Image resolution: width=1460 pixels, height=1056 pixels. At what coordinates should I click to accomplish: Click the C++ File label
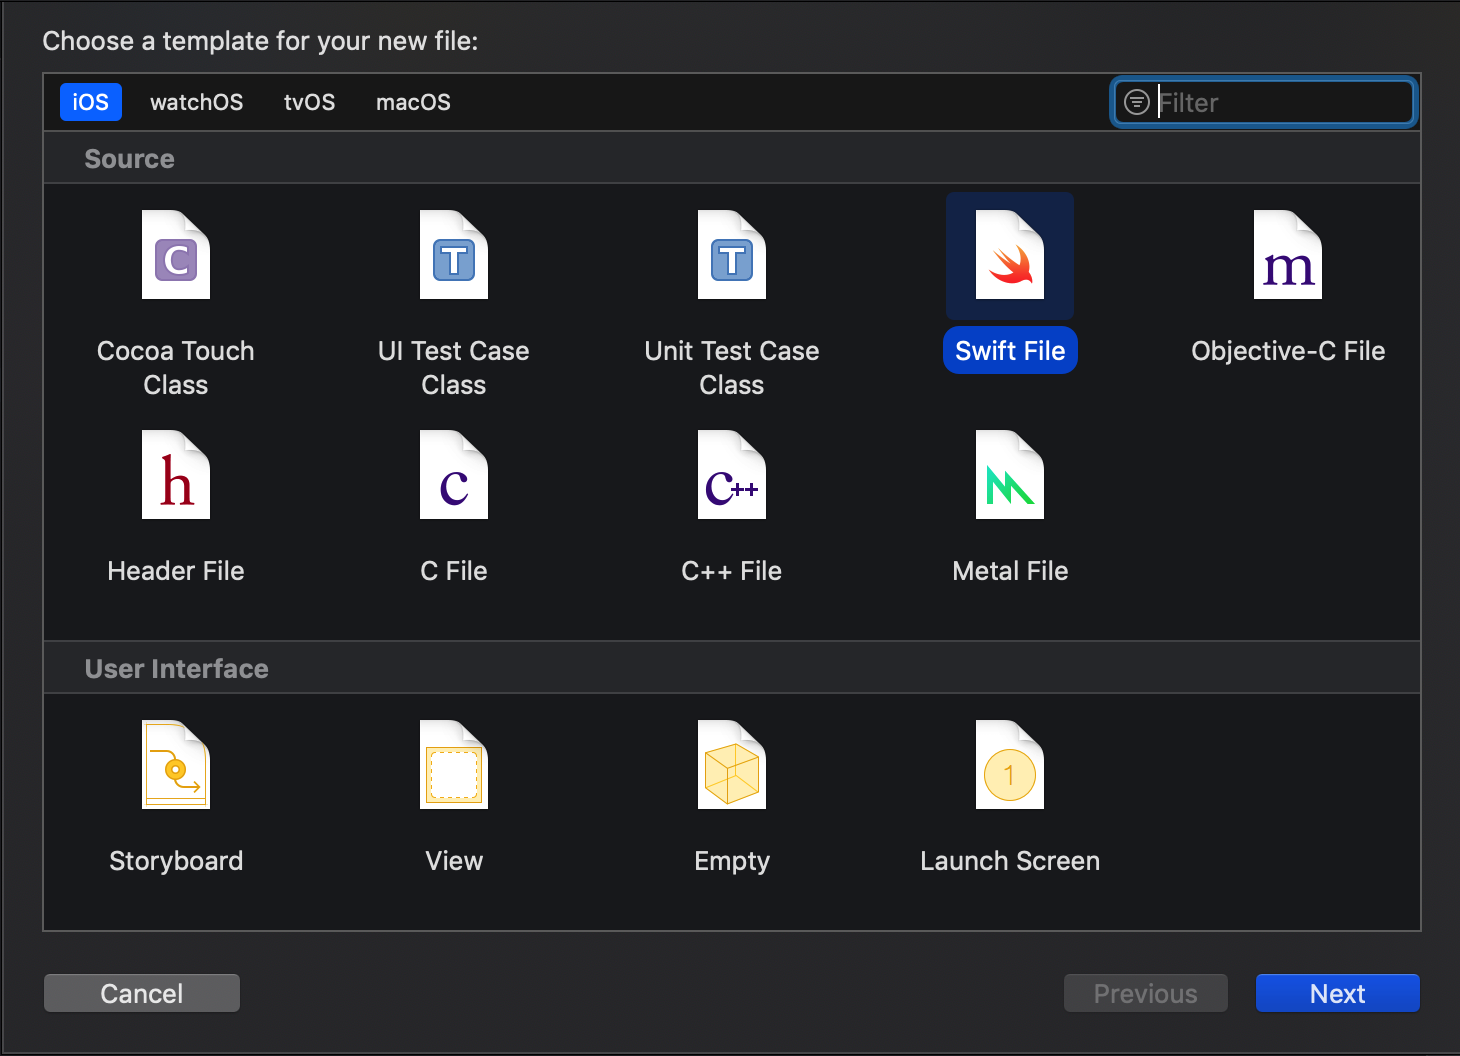point(732,571)
